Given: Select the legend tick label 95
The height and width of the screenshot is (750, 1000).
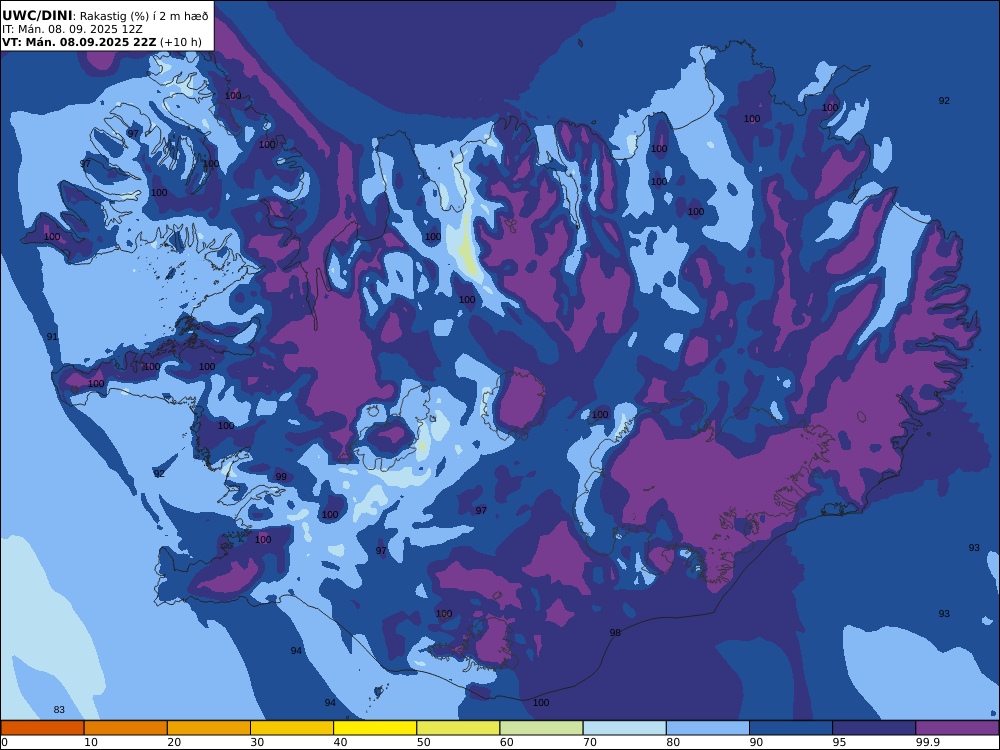Looking at the screenshot, I should coord(839,742).
